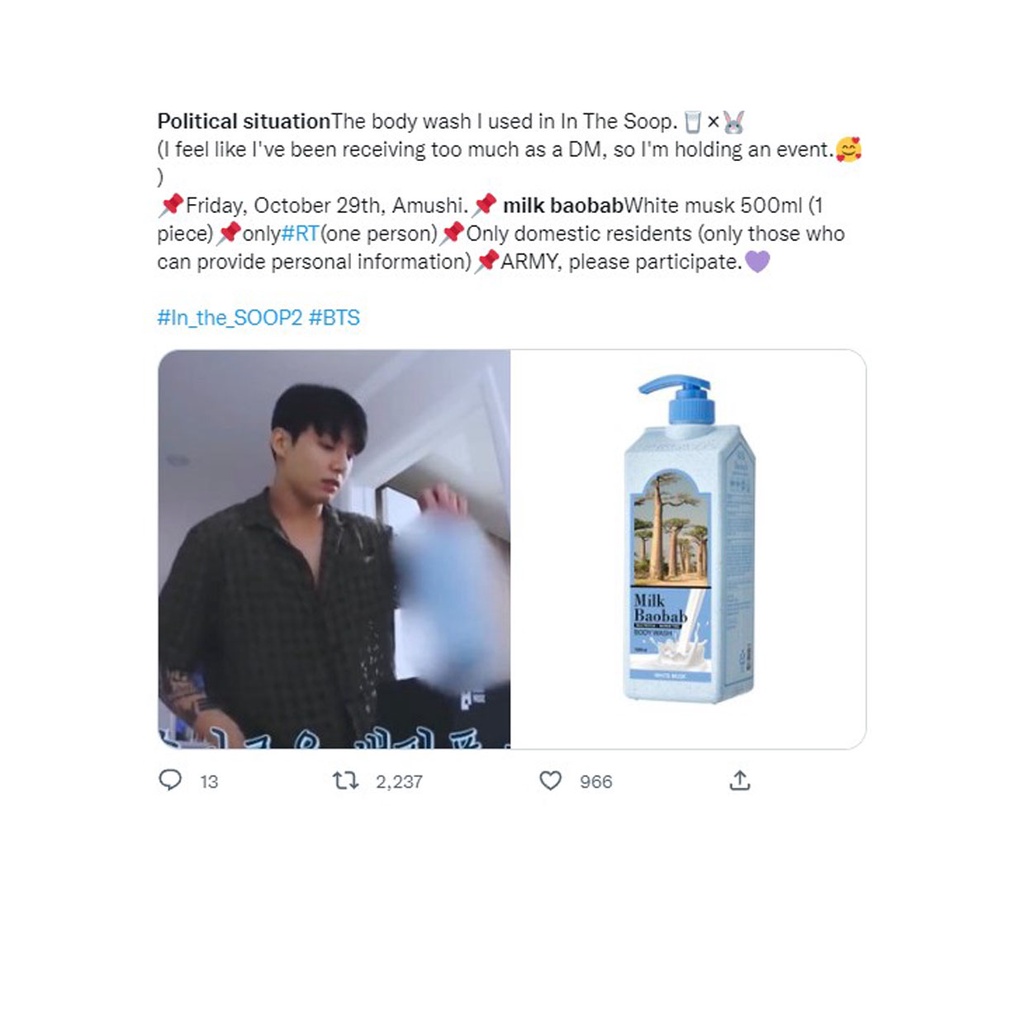Viewport: 1024px width, 1024px height.
Task: Click the 966 likes count
Action: pos(596,782)
